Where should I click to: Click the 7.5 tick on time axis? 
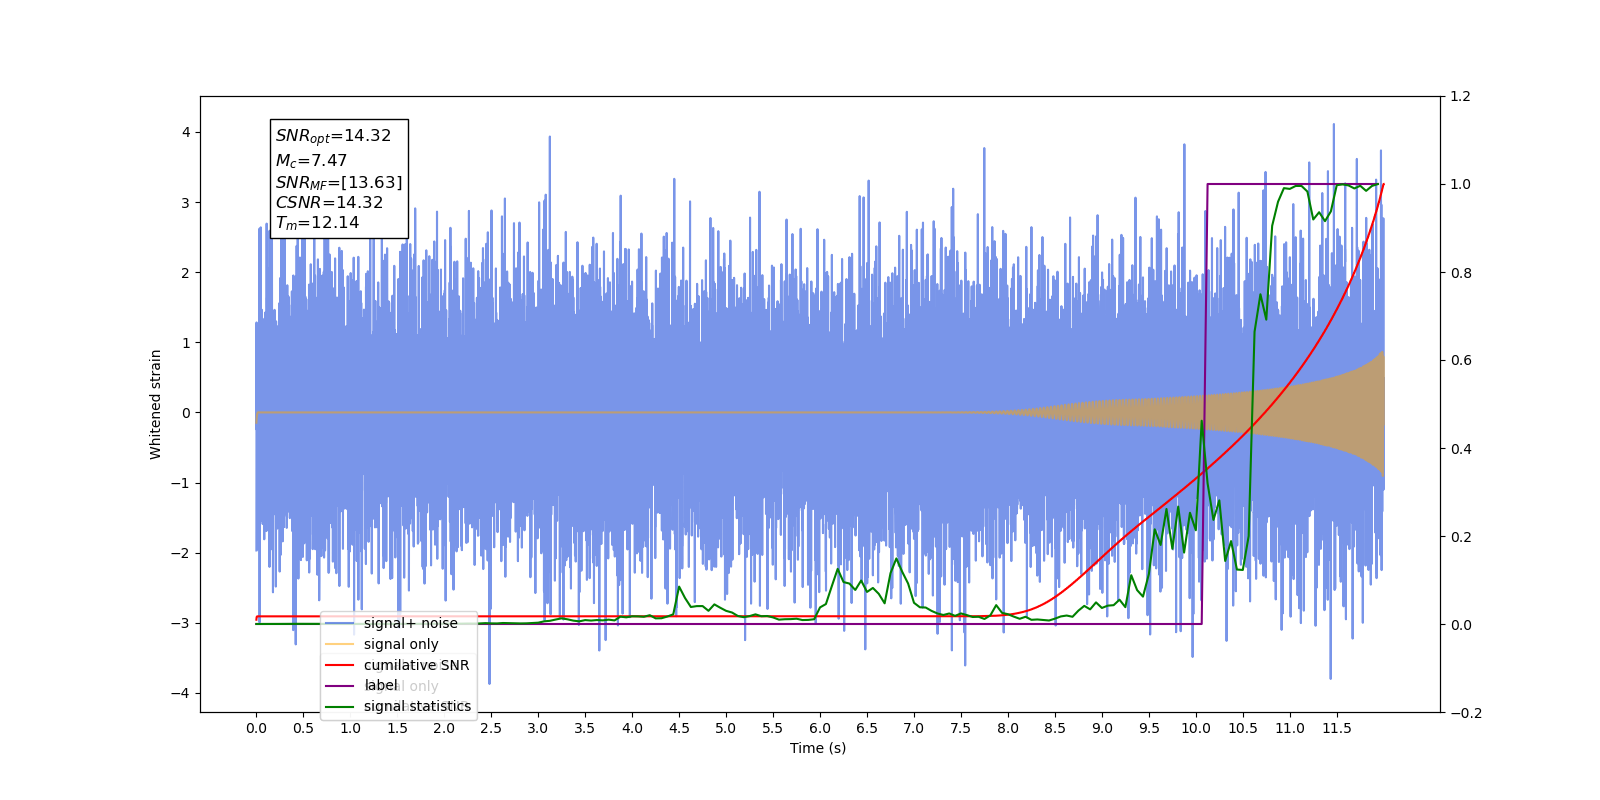coord(961,728)
